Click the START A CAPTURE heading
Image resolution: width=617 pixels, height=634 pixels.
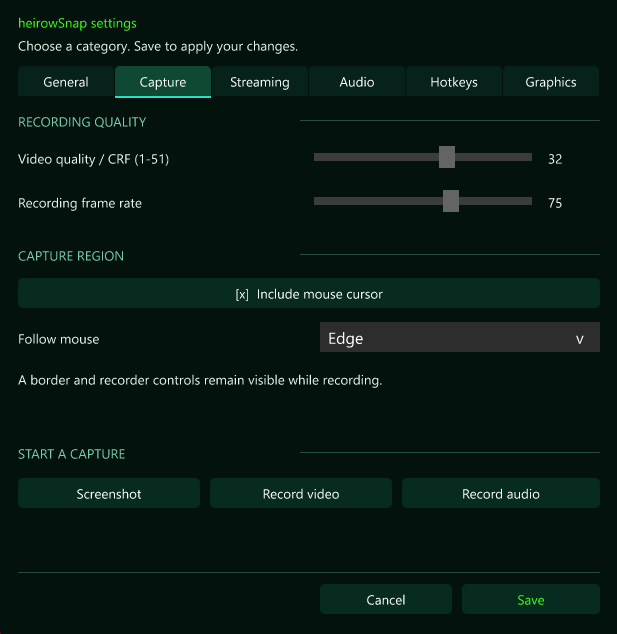click(x=72, y=454)
